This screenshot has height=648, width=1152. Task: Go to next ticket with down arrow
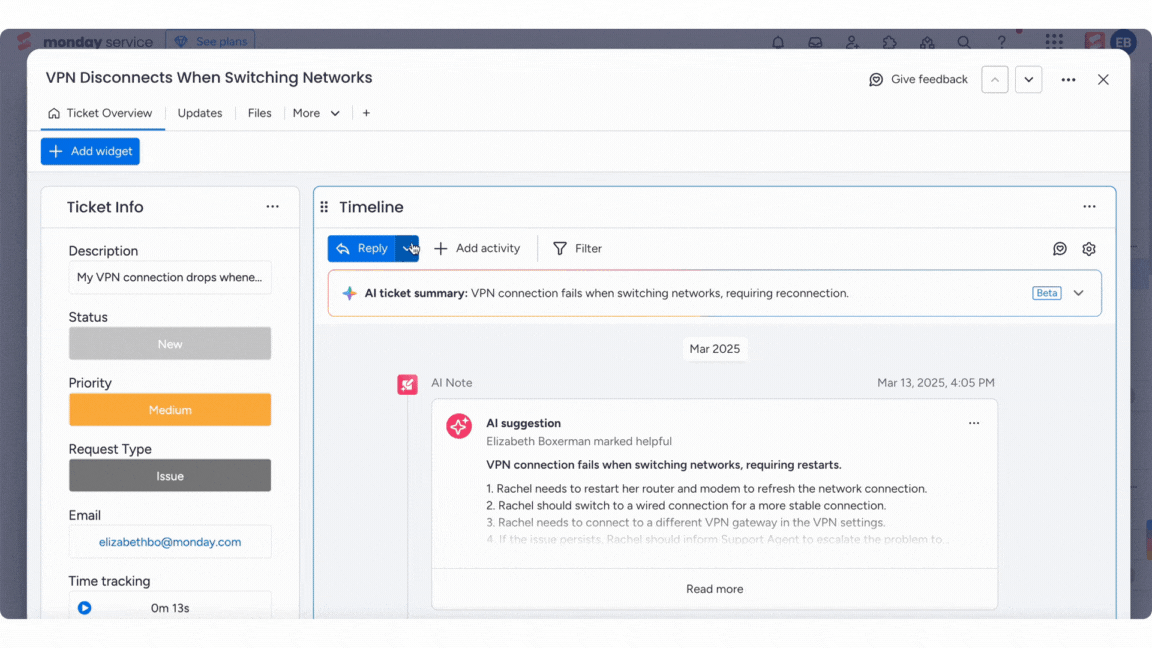[x=1029, y=79]
